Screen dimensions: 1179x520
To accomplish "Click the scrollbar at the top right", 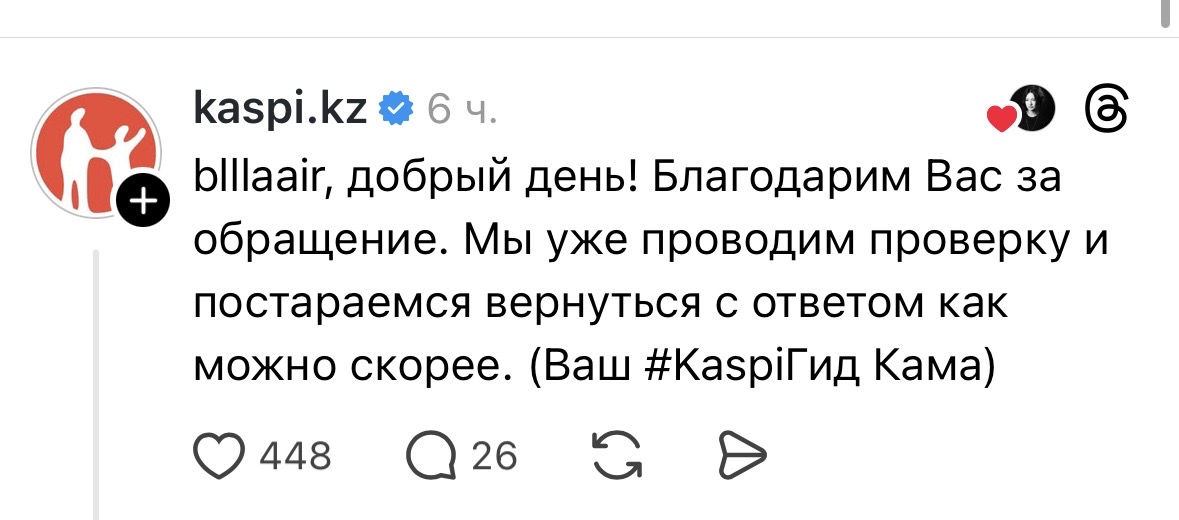I will click(1163, 12).
